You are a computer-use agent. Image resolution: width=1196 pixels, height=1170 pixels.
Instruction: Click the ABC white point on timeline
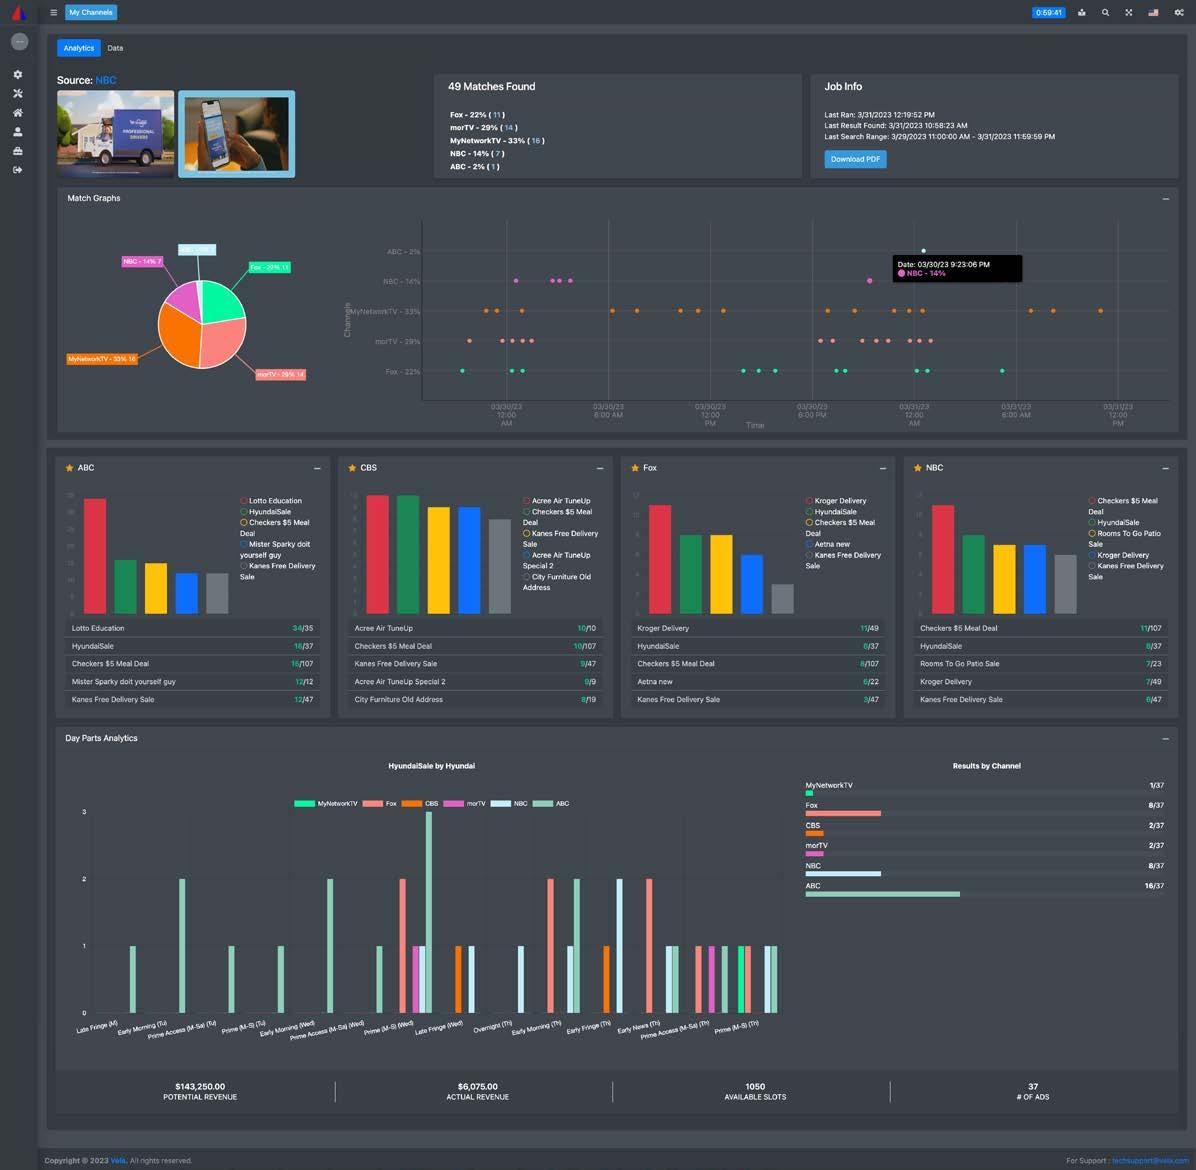pyautogui.click(x=924, y=251)
